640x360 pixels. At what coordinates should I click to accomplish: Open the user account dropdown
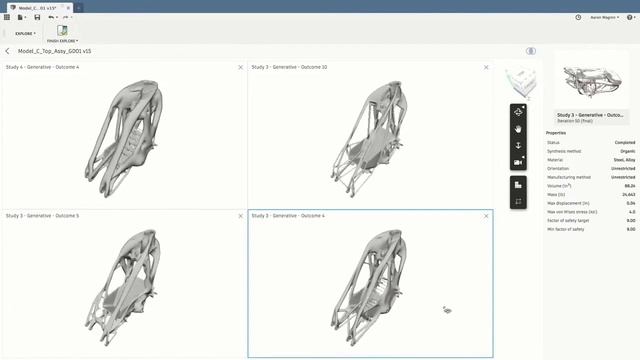click(604, 17)
